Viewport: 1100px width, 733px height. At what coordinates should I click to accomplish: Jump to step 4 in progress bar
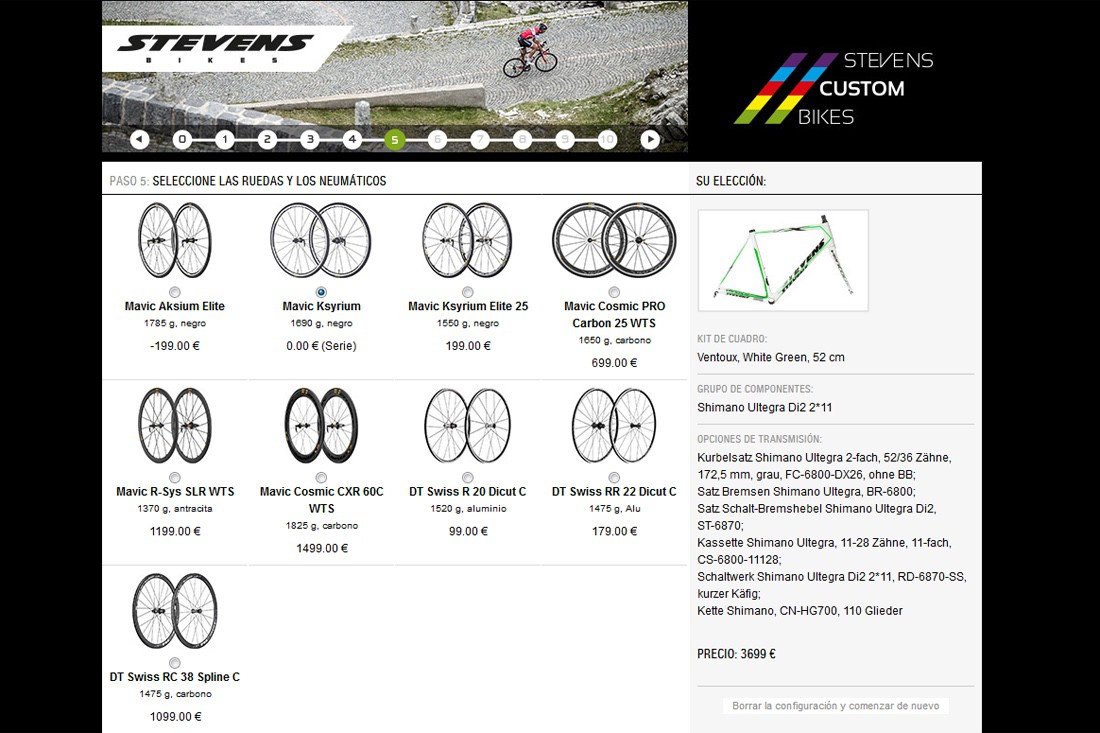coord(352,140)
